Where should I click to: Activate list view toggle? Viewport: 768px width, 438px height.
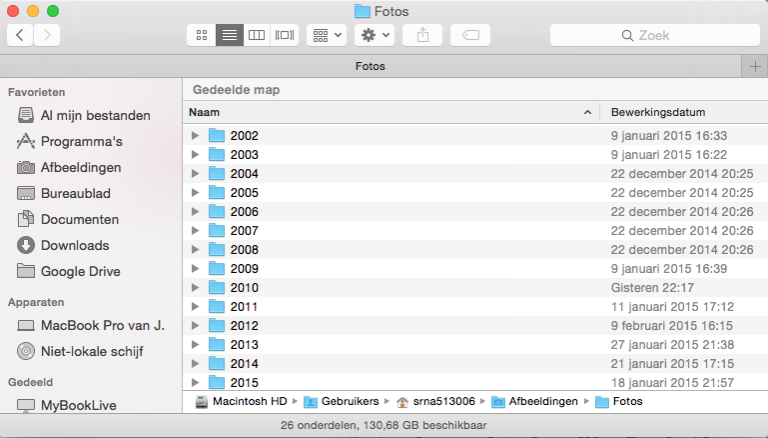pos(230,35)
